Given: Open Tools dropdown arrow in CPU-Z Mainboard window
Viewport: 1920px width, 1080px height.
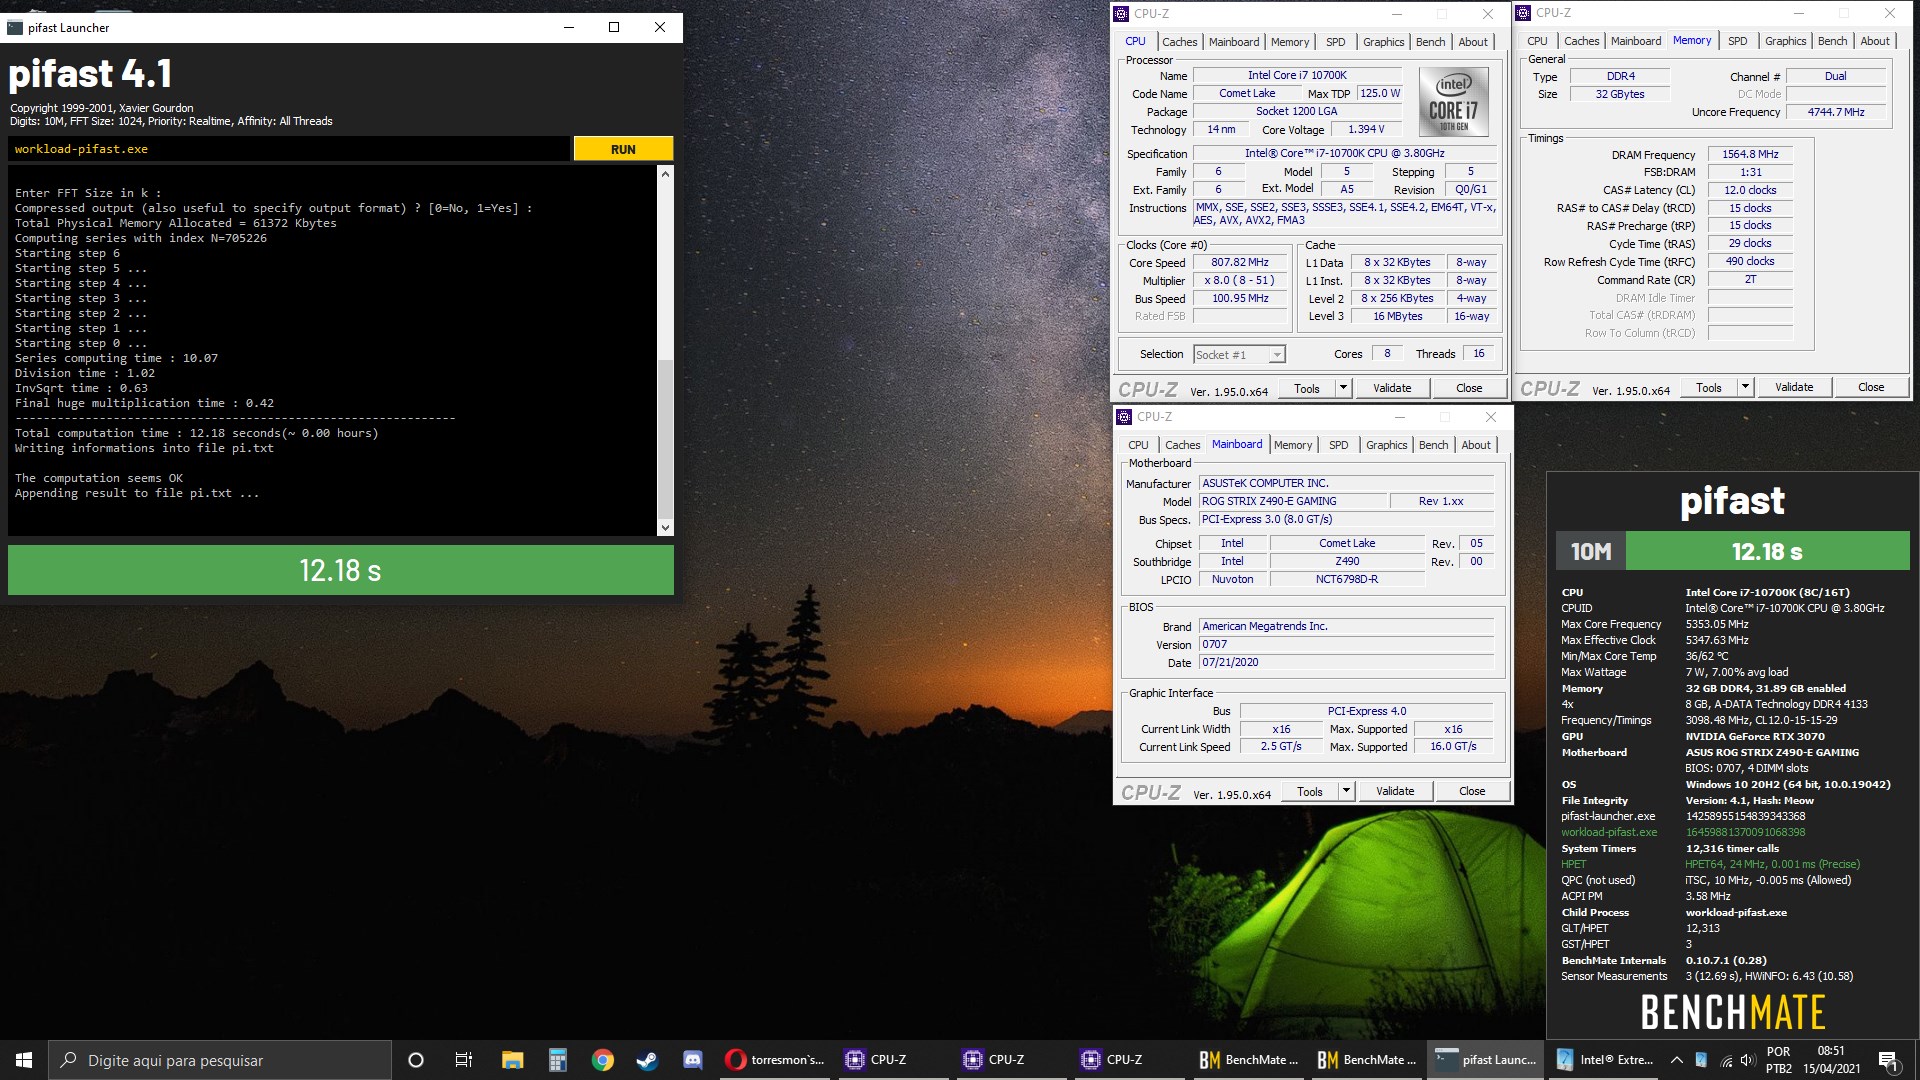Looking at the screenshot, I should 1346,791.
